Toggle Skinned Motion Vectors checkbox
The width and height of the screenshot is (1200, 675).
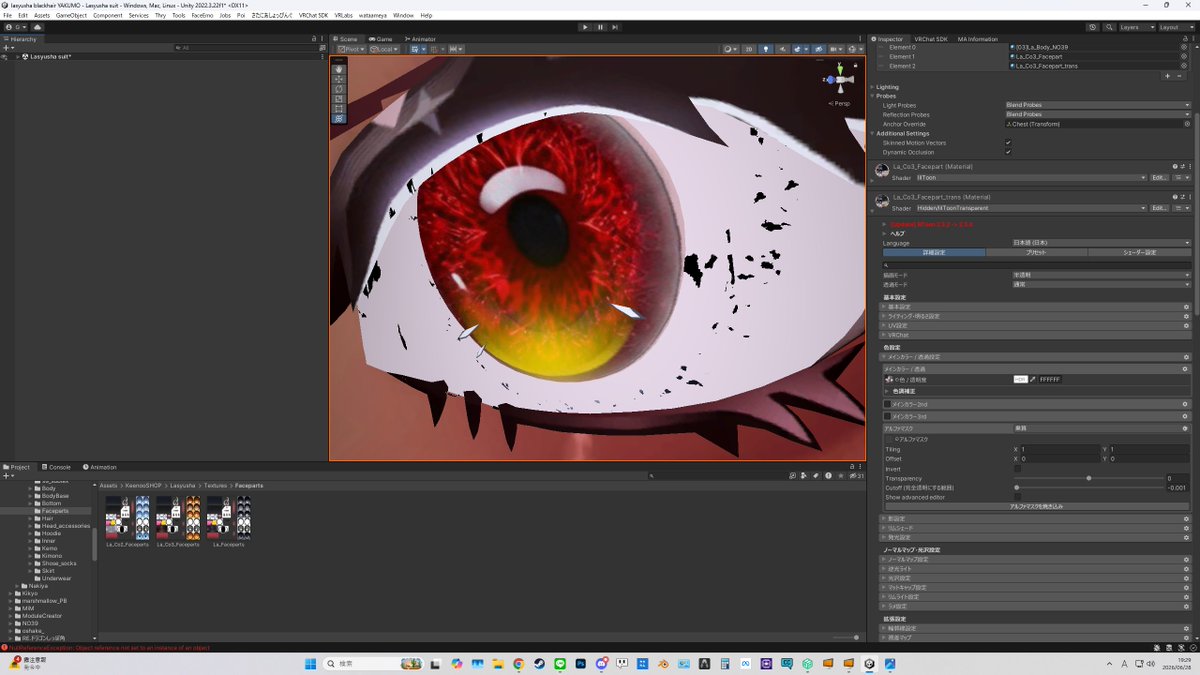[1008, 143]
